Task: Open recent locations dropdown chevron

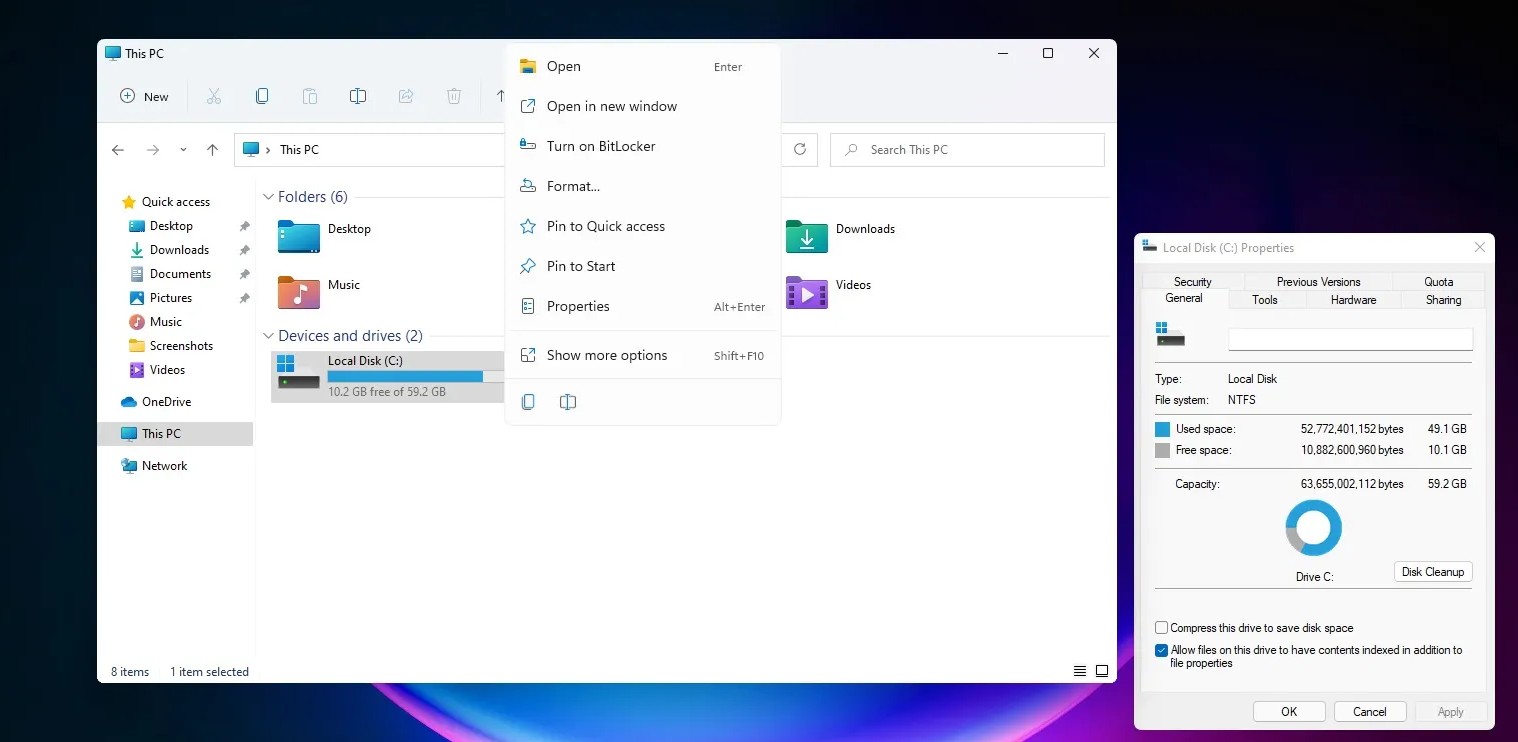Action: click(182, 150)
